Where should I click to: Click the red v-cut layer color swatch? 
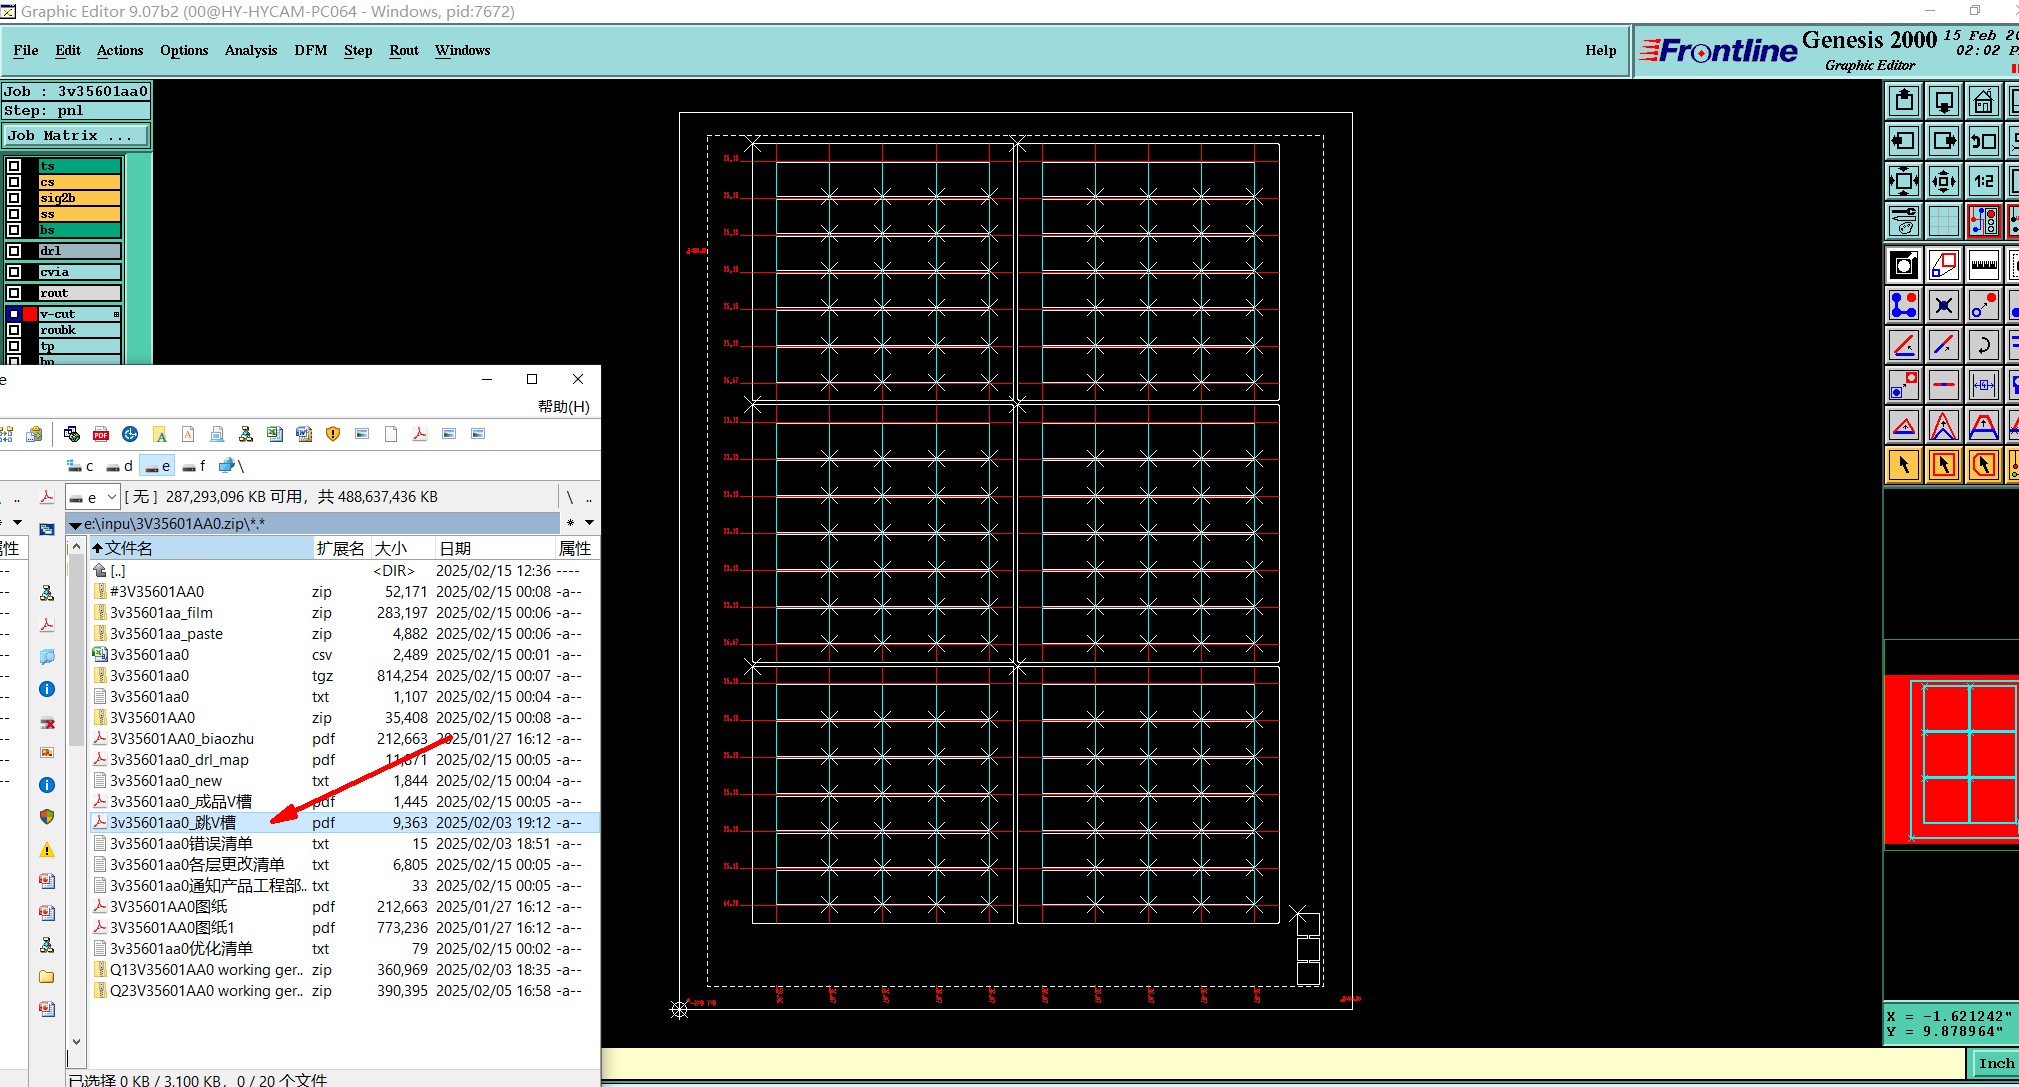point(30,314)
